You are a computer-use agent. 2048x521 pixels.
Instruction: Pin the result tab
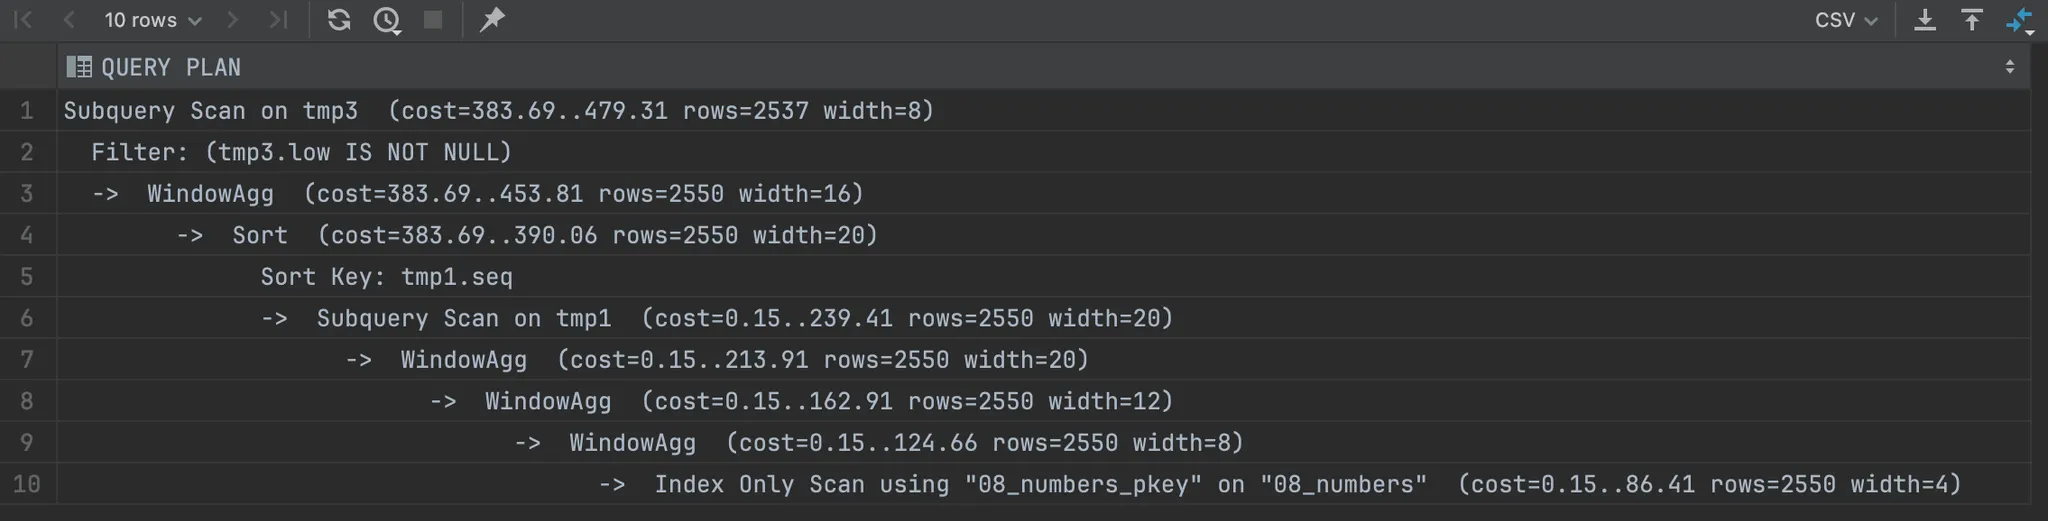coord(492,20)
